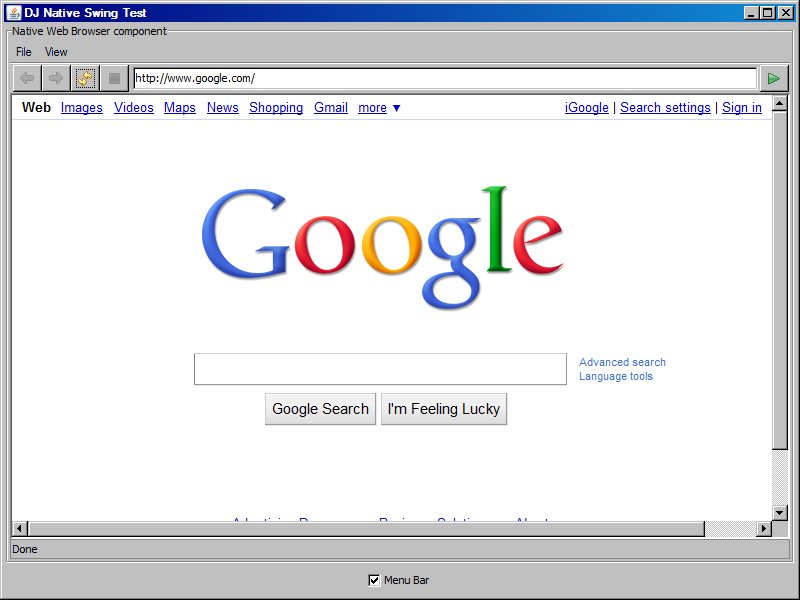Click the Google Search button

[320, 409]
